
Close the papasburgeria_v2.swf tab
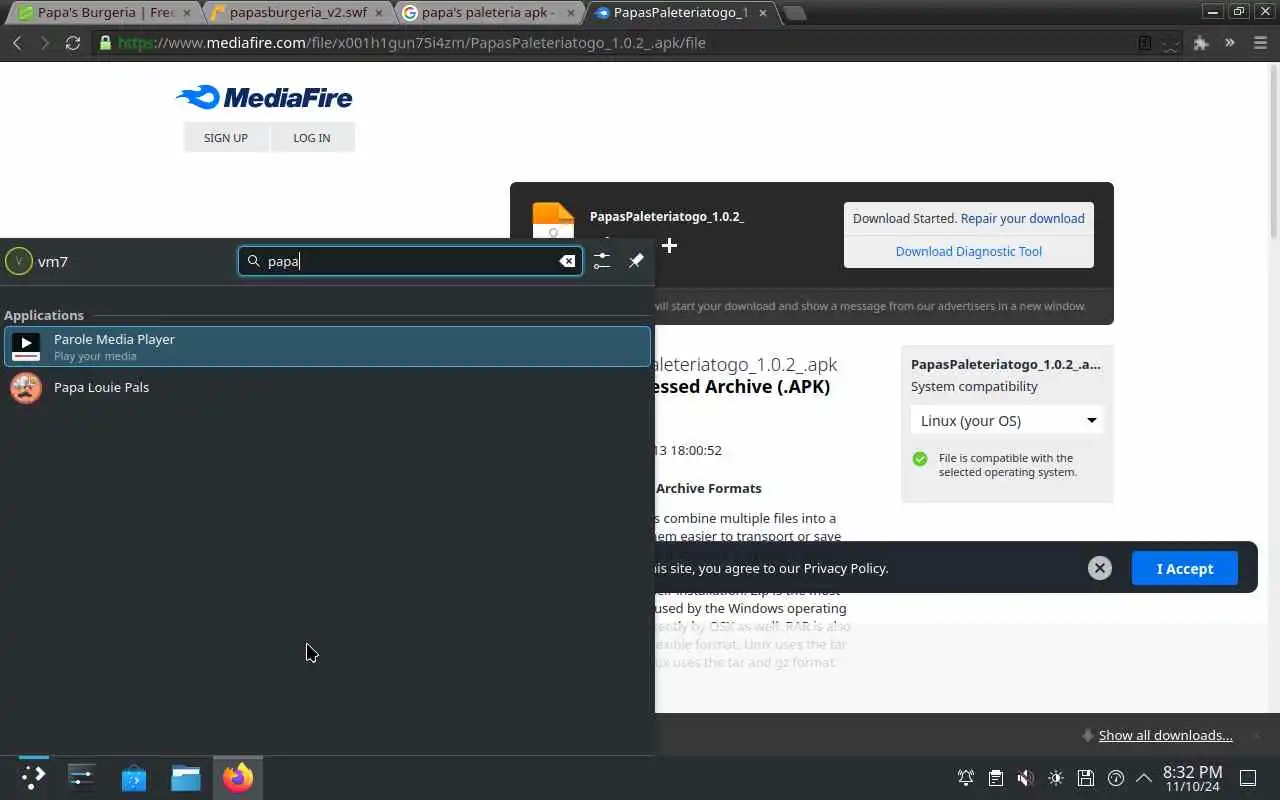tap(380, 13)
